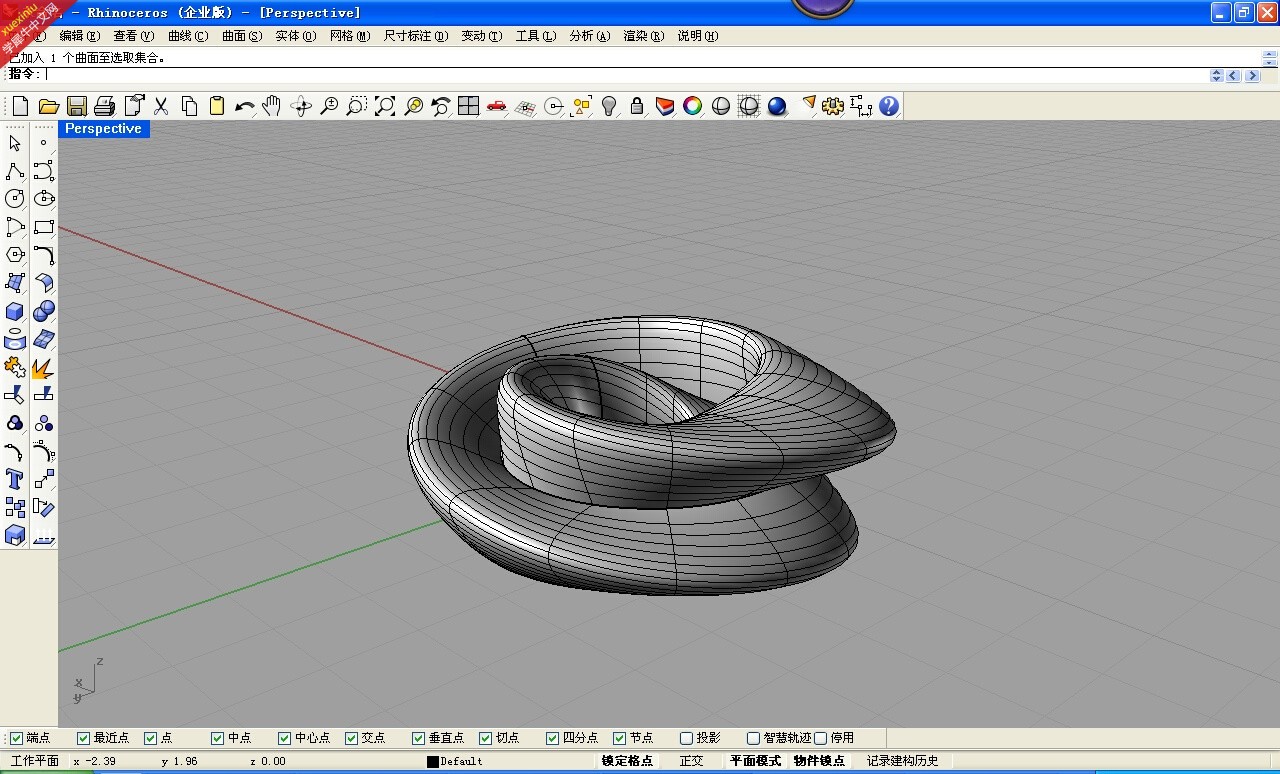The width and height of the screenshot is (1280, 774).
Task: Click the 工作平面 status bar pane
Action: pos(35,761)
